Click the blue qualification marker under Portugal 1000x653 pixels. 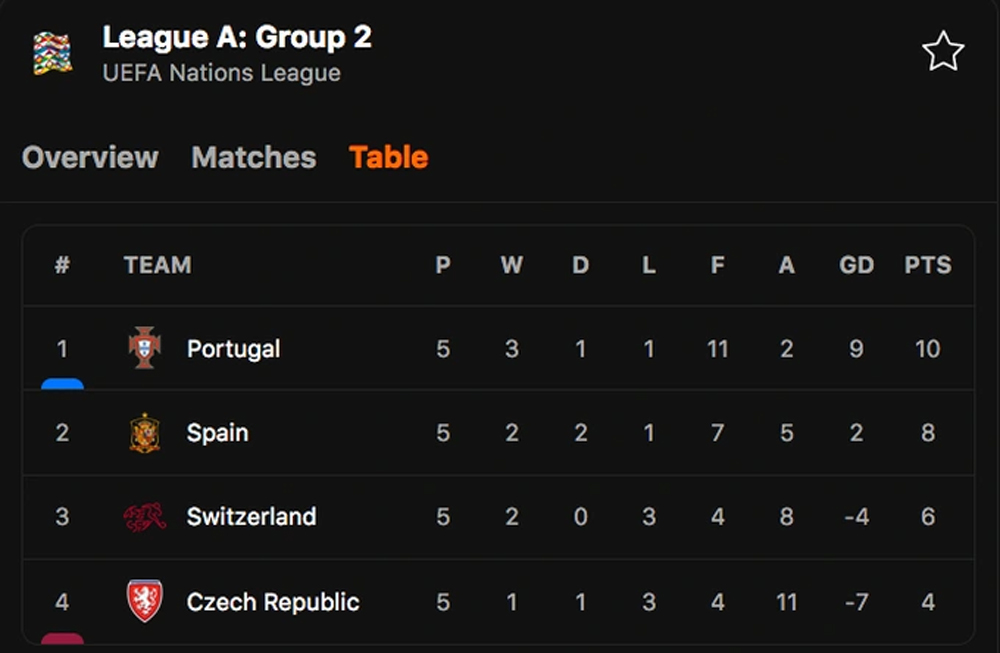pyautogui.click(x=62, y=383)
